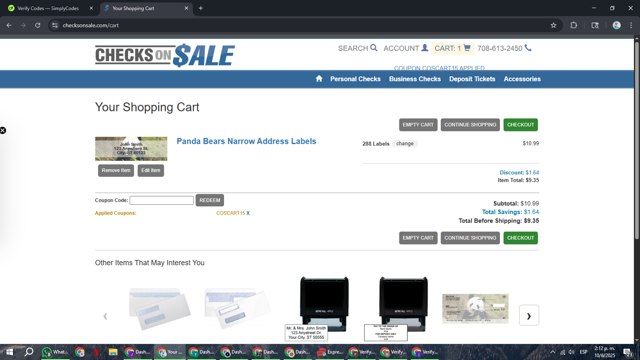This screenshot has width=640, height=360.
Task: Click the phone icon beside 708-613-2450
Action: pos(528,48)
